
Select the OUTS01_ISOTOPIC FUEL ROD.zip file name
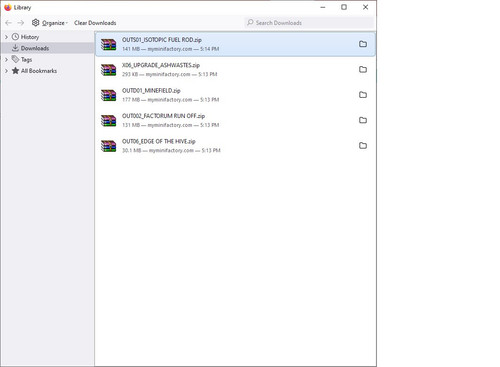pyautogui.click(x=162, y=40)
